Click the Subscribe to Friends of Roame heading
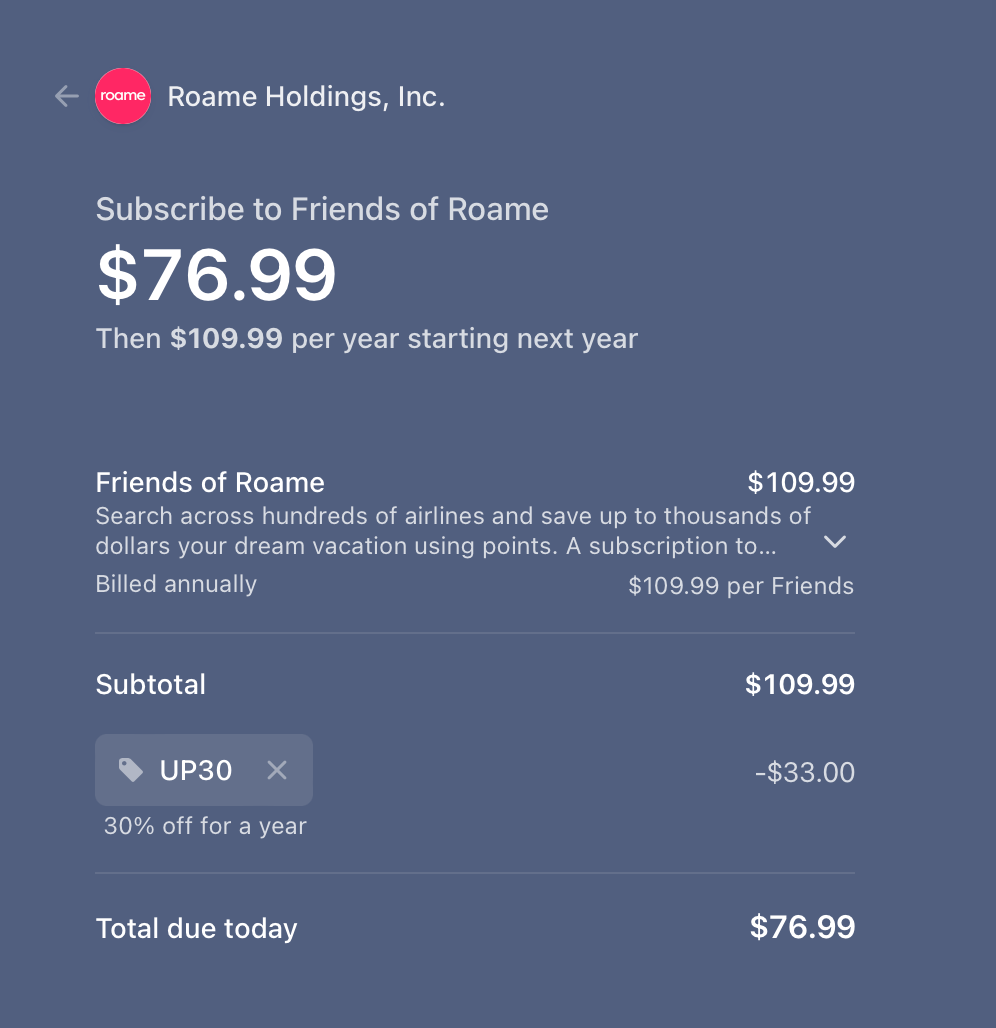 [x=322, y=209]
